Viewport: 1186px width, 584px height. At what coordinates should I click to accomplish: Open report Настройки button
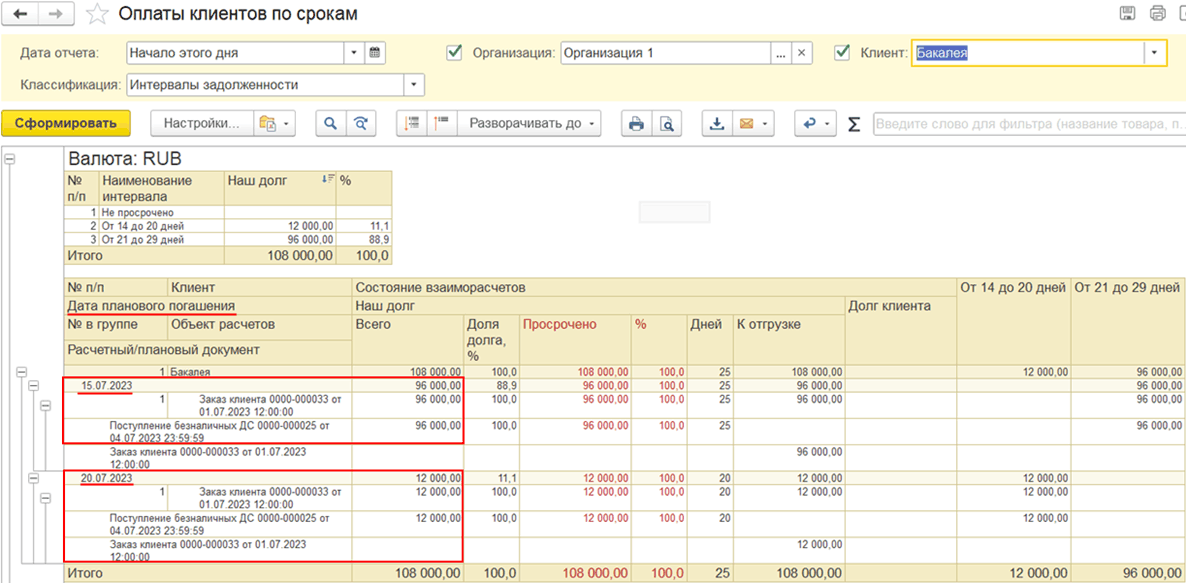202,124
